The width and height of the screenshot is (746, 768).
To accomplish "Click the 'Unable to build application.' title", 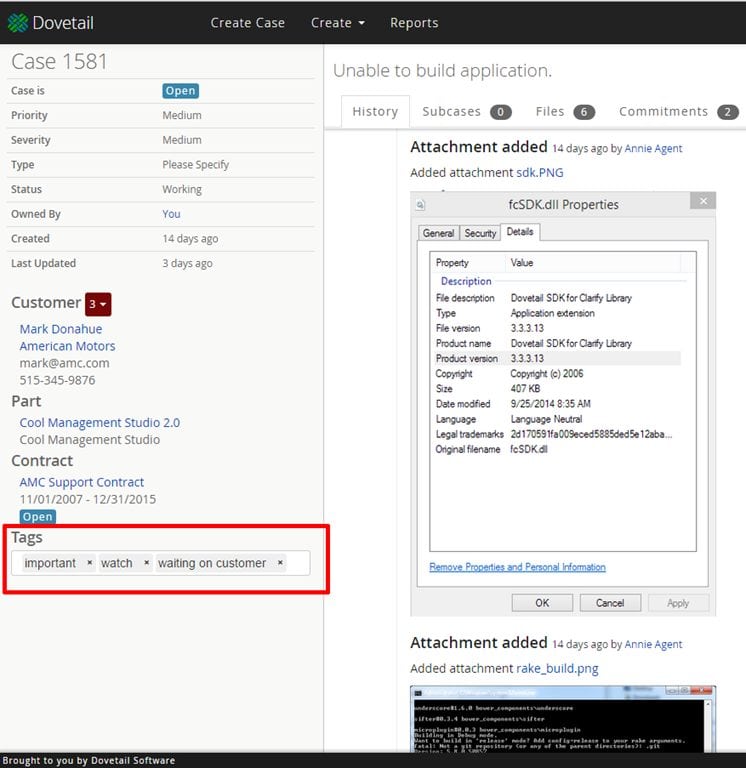I will (442, 71).
